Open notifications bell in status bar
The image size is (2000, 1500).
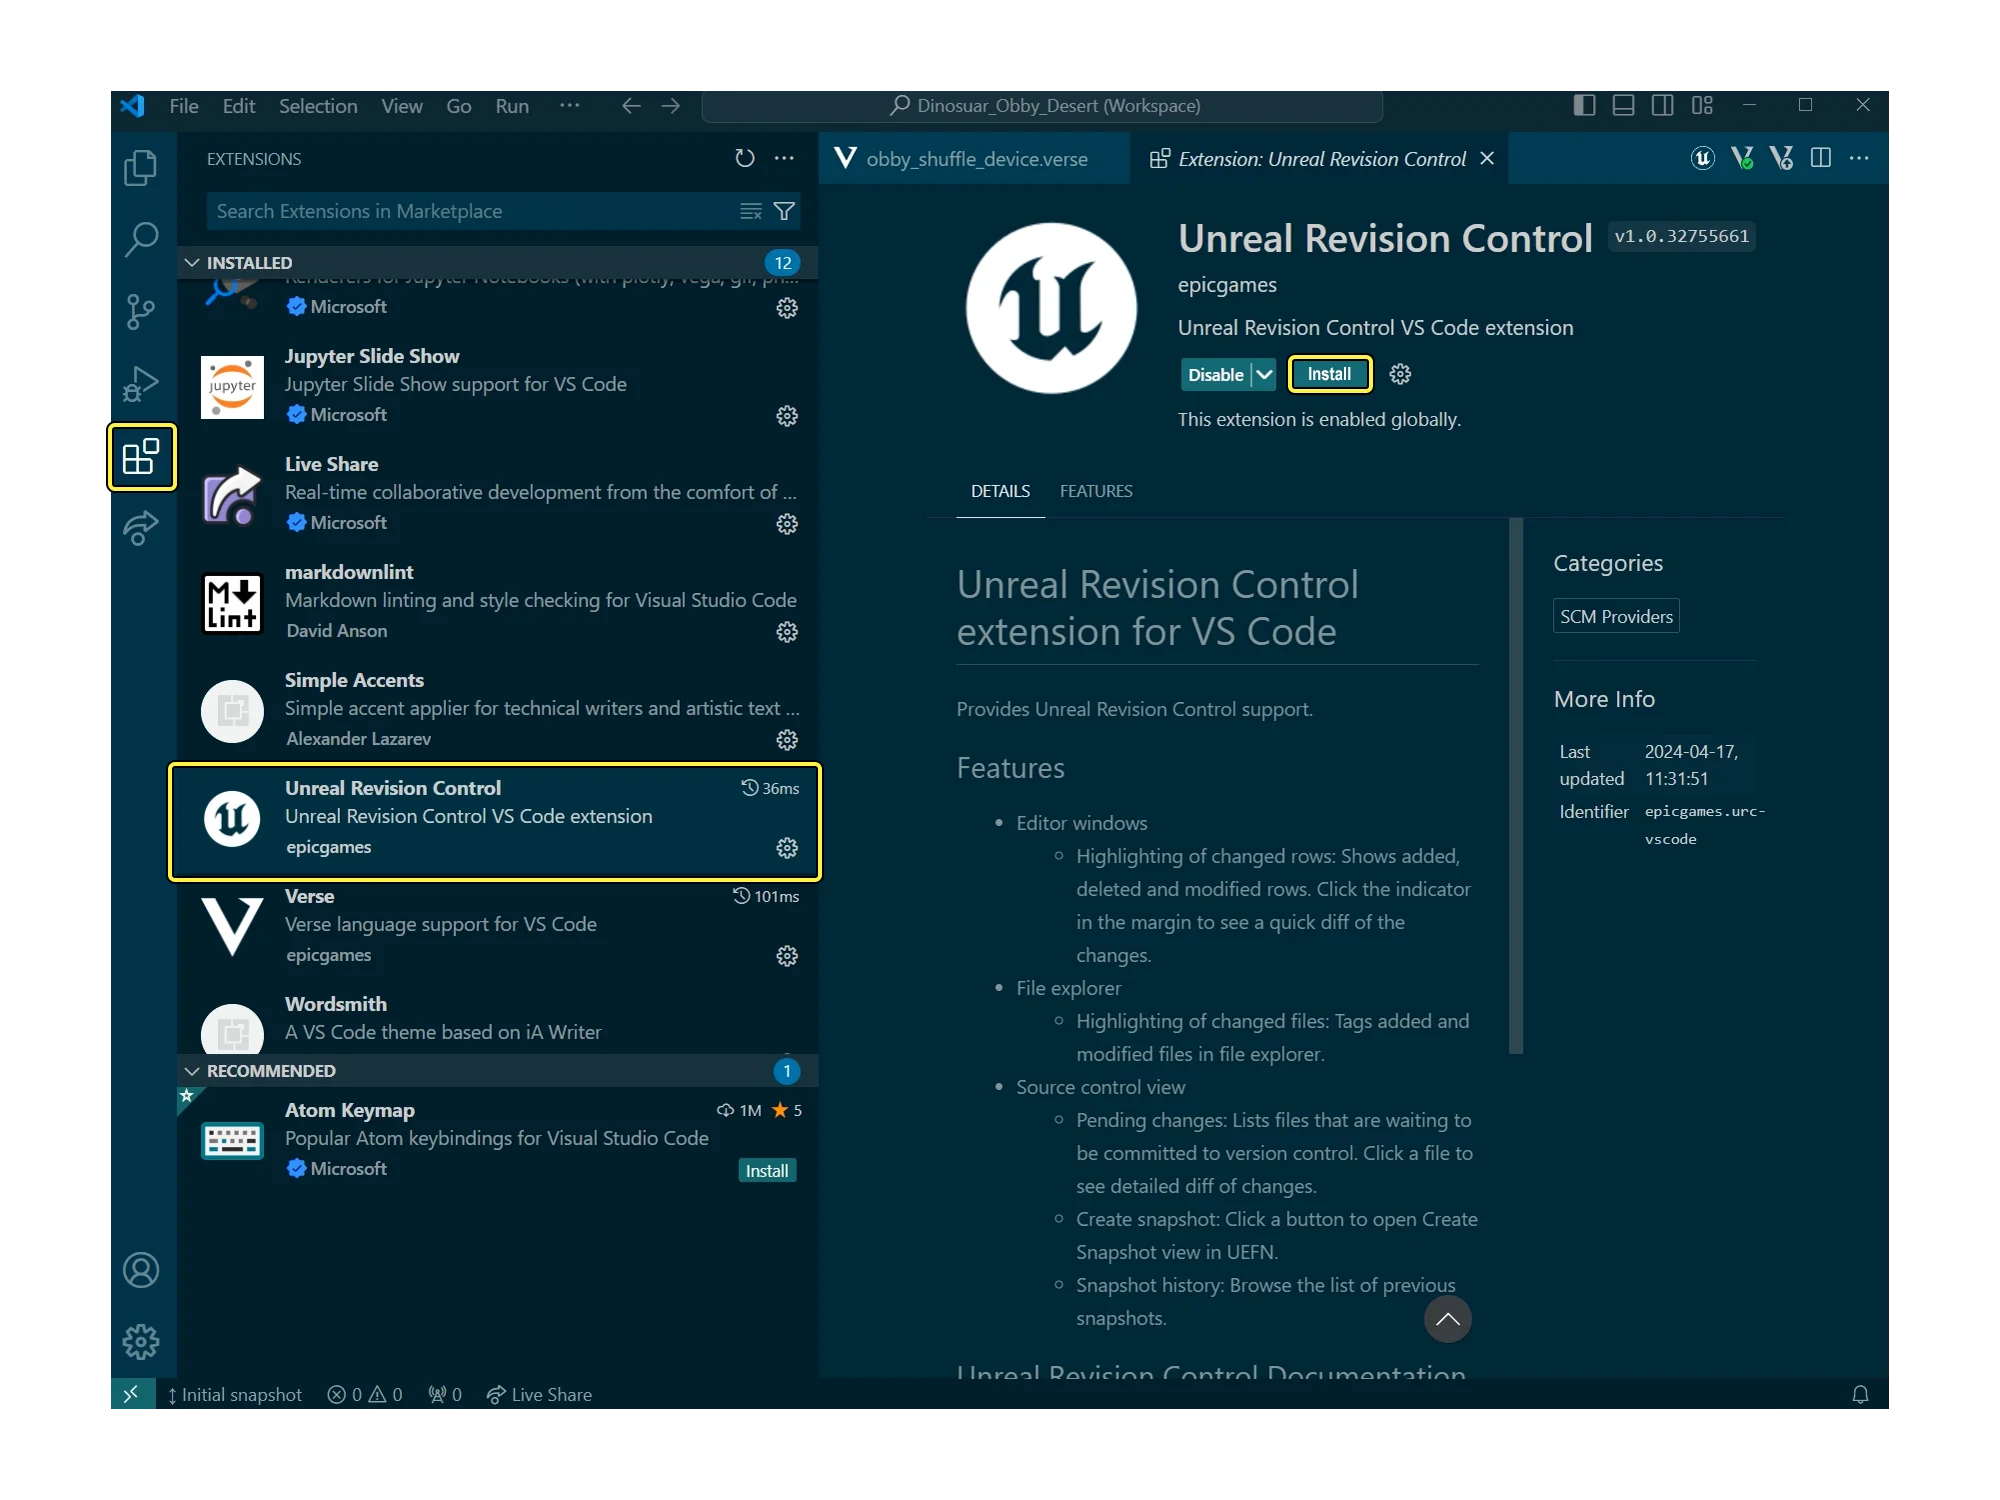point(1860,1394)
